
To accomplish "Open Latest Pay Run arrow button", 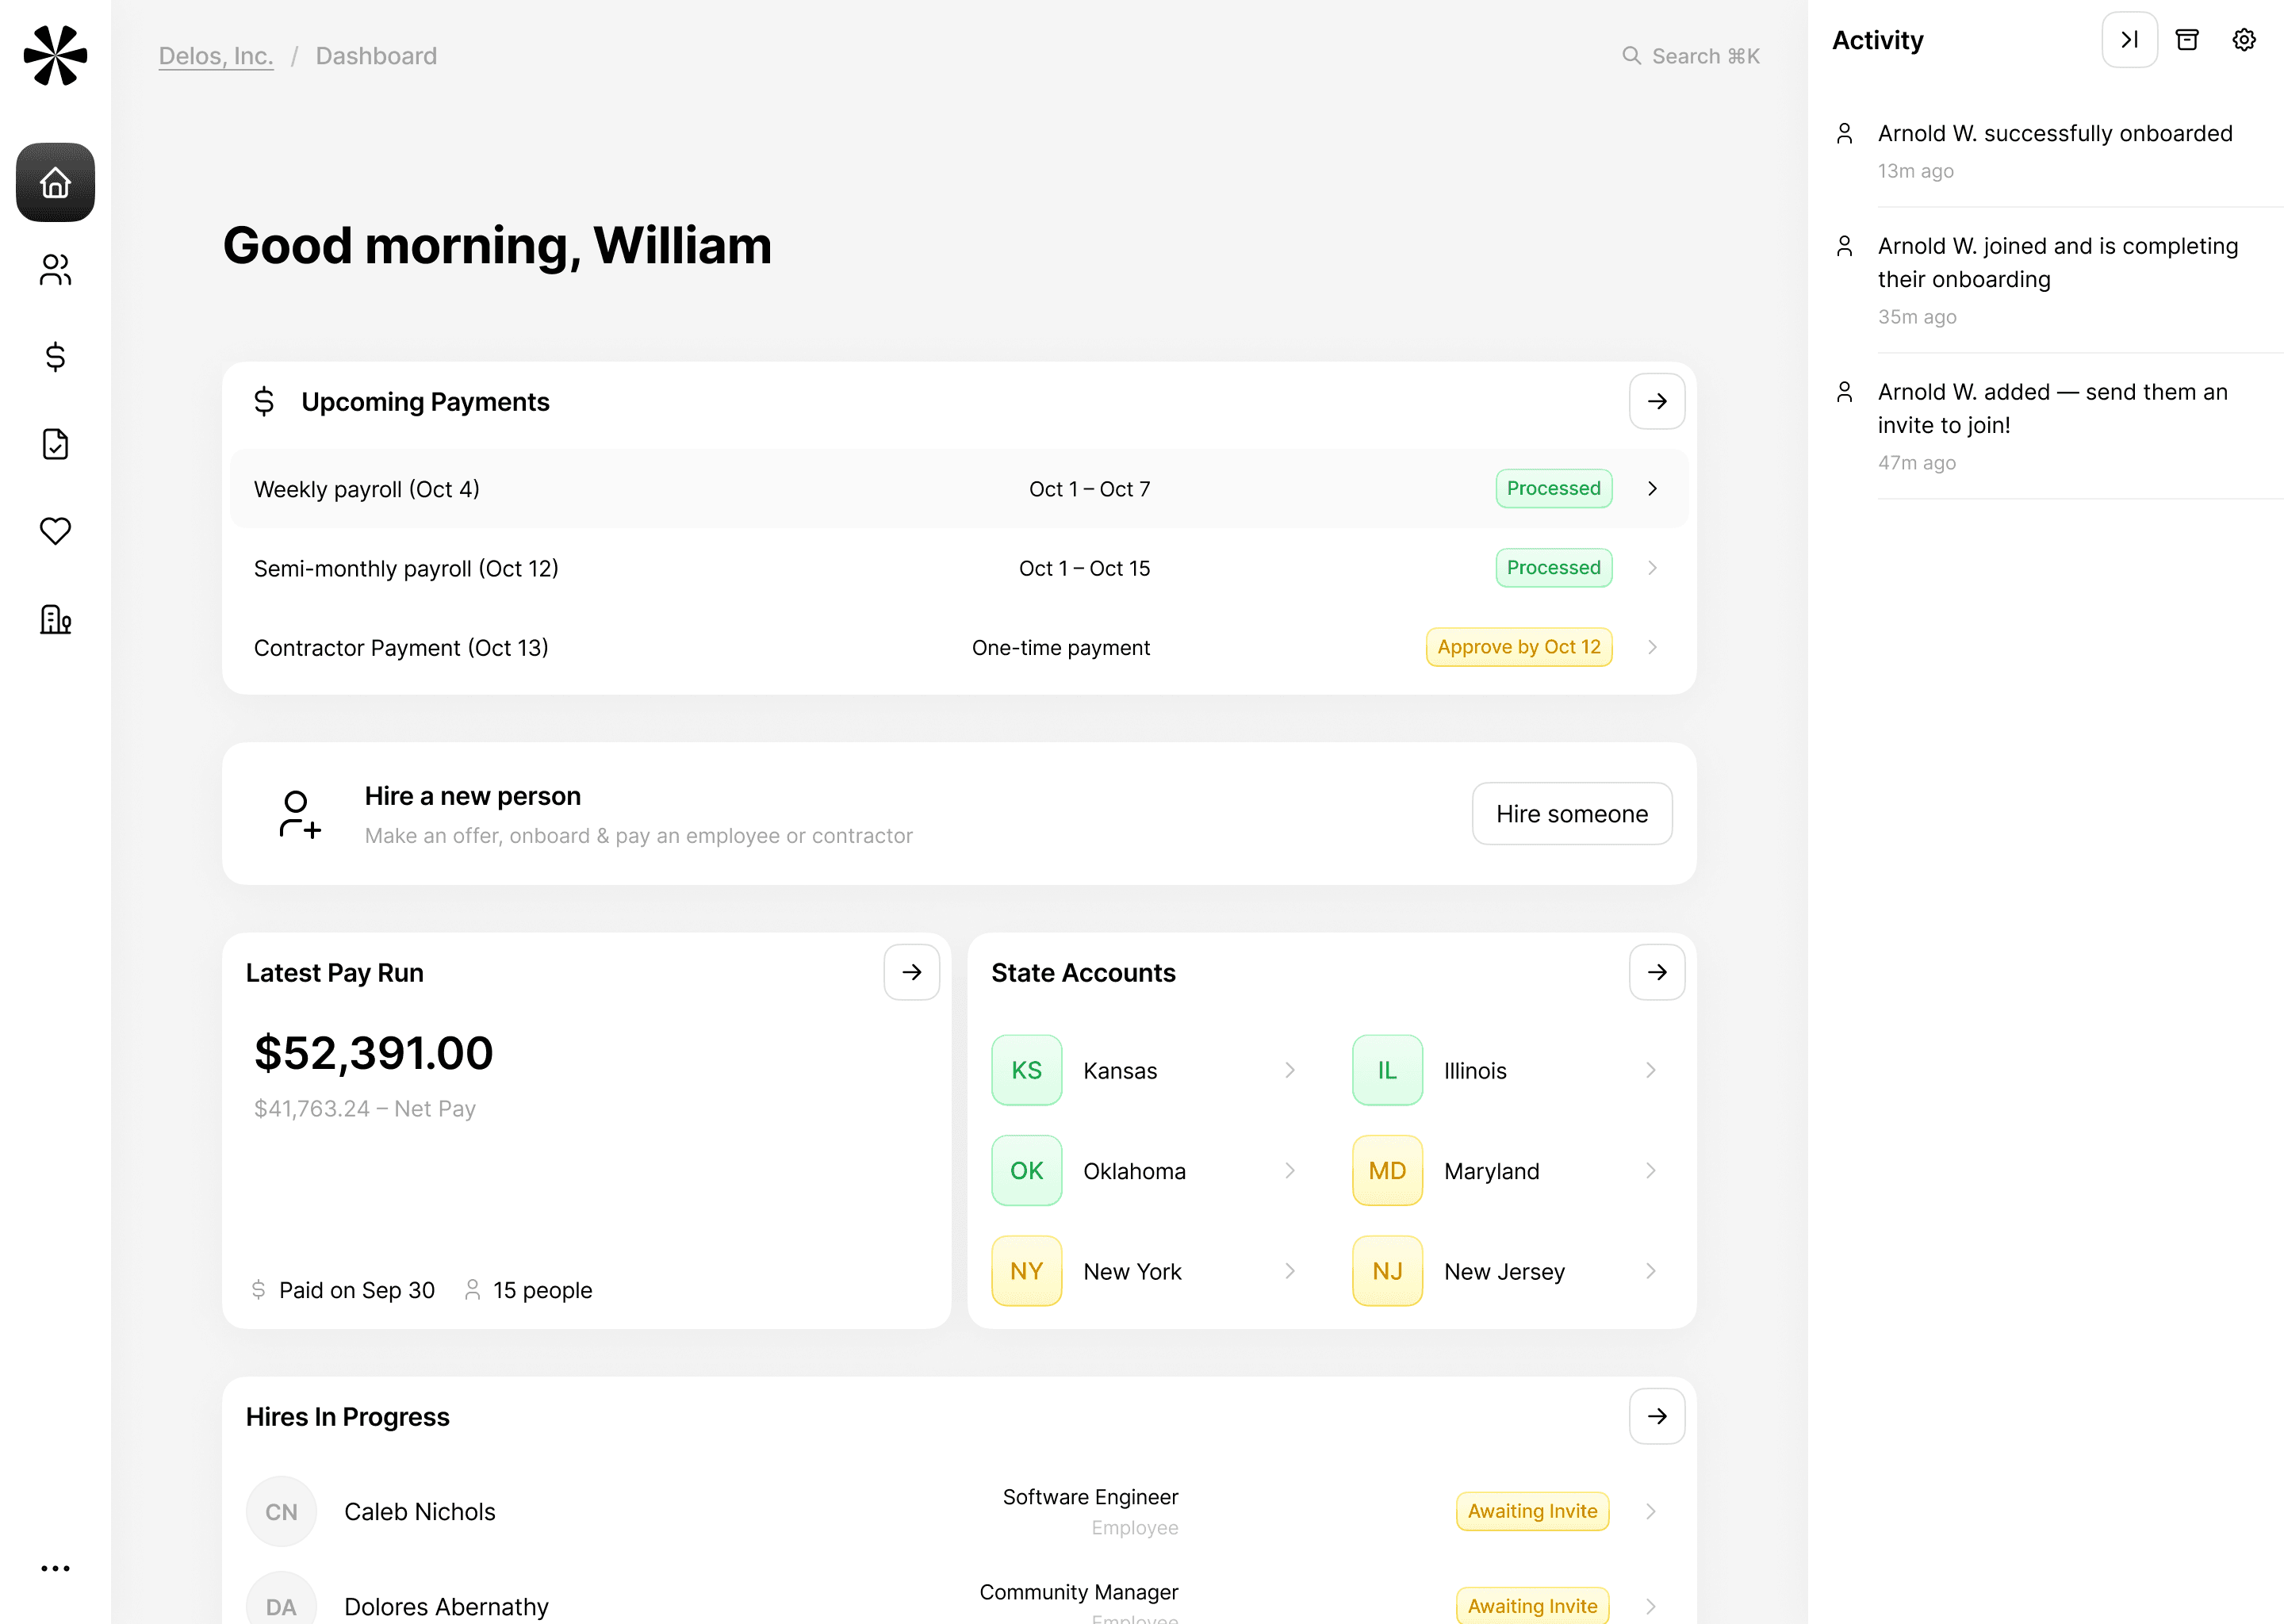I will click(911, 972).
